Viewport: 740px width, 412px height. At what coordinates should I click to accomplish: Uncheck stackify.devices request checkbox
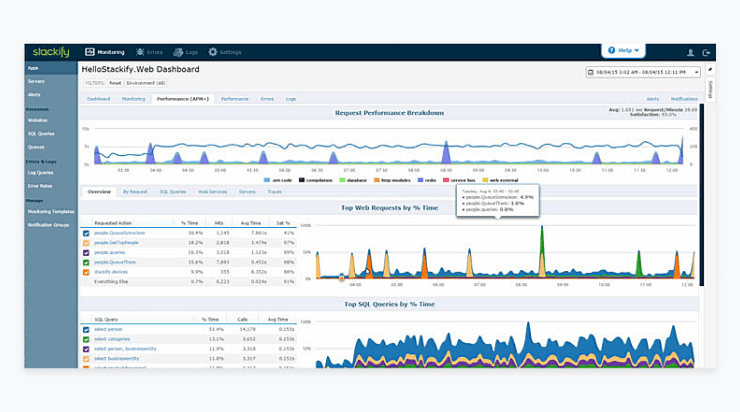(x=86, y=272)
